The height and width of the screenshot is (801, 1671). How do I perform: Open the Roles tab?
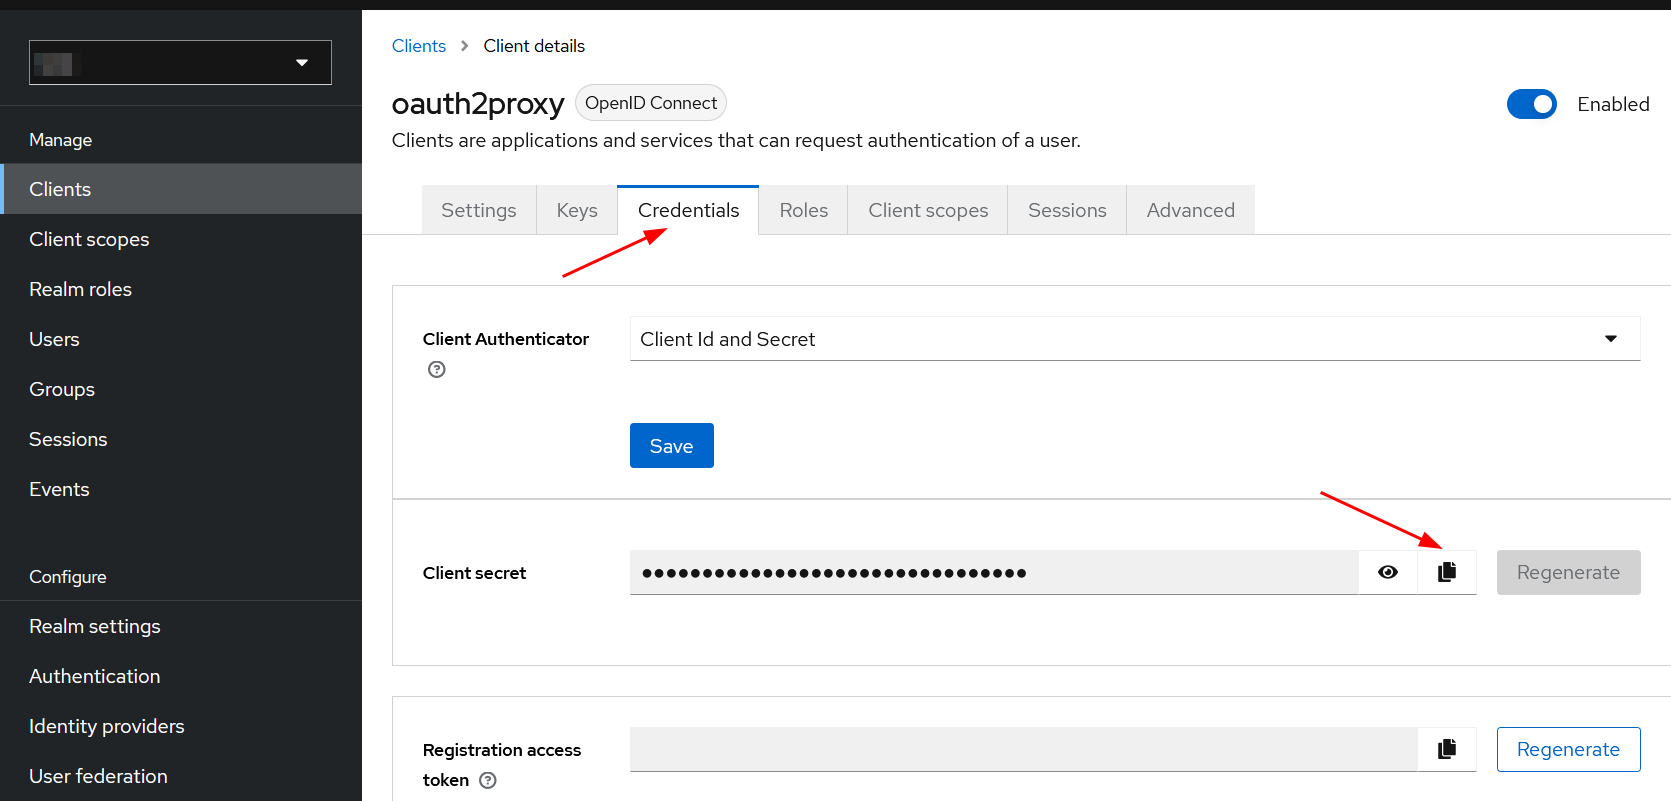coord(803,210)
